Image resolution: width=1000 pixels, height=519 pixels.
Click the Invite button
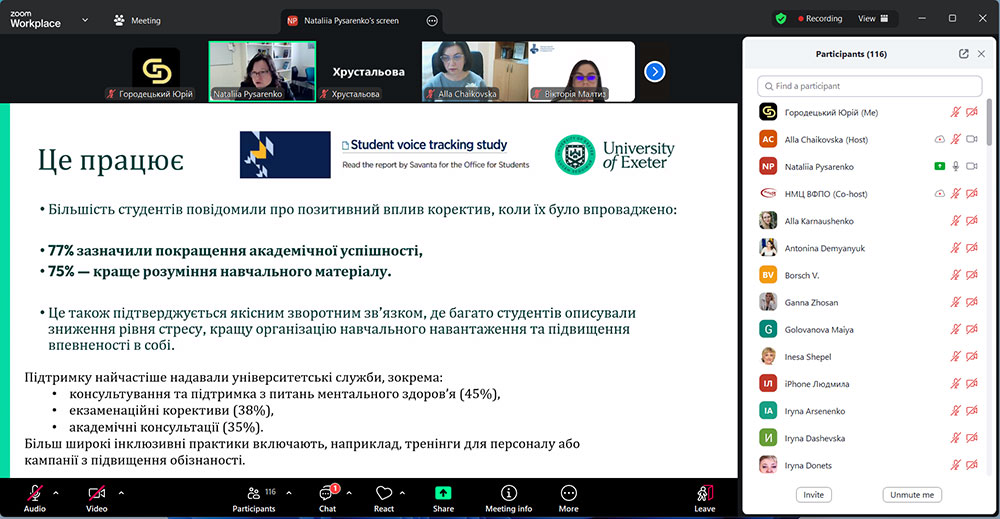(x=814, y=495)
